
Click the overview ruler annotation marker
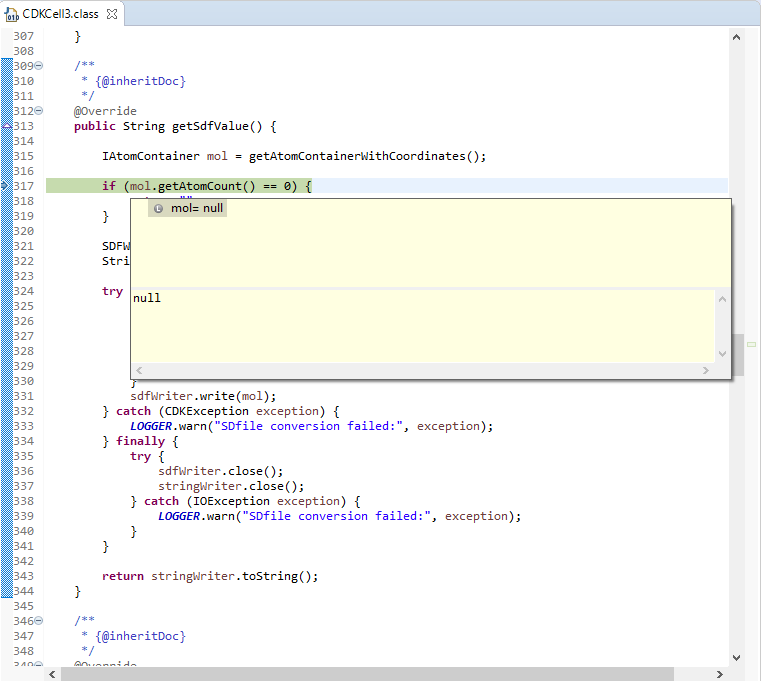tap(752, 345)
